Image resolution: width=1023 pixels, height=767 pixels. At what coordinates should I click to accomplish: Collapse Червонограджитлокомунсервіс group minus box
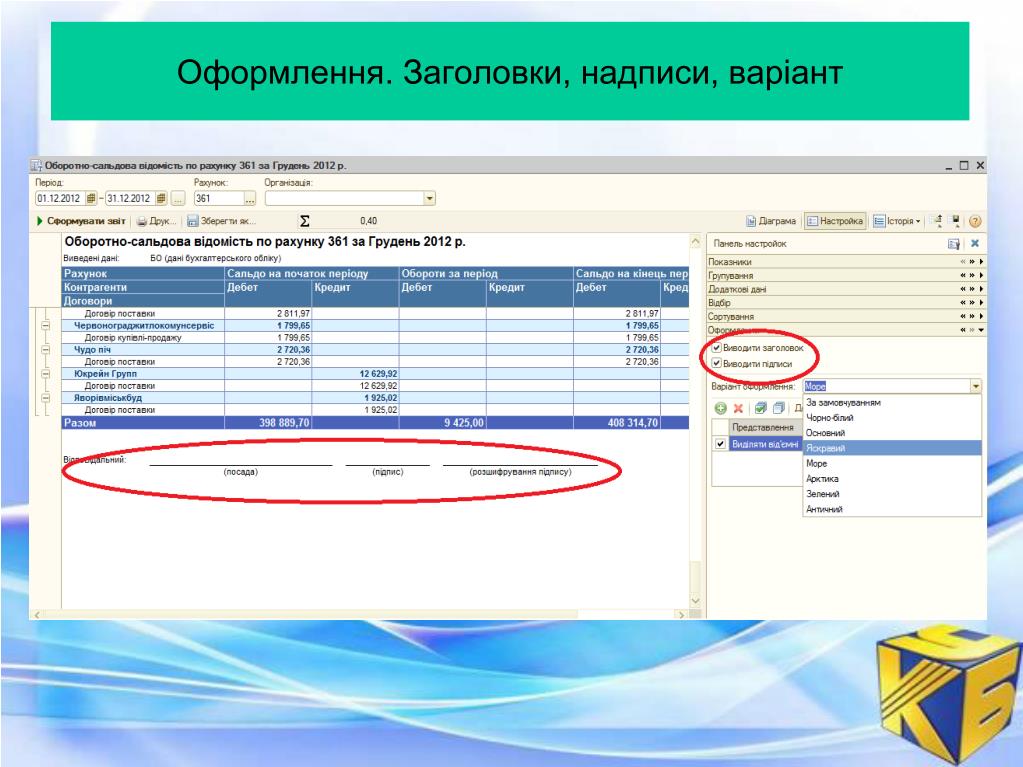point(46,325)
